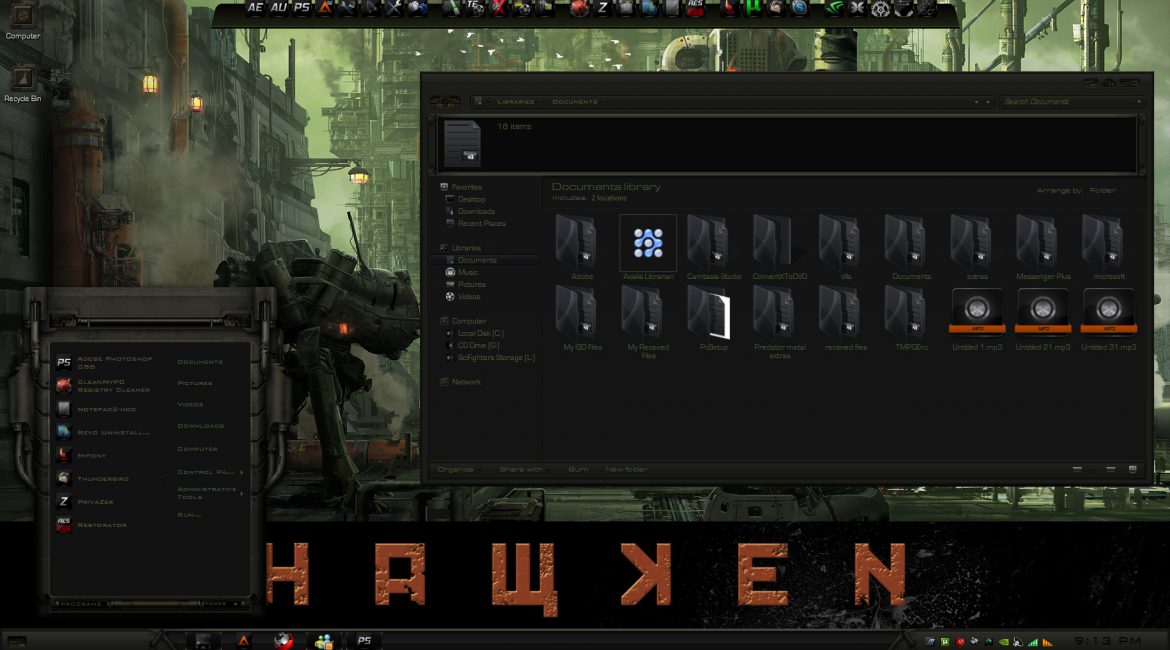Launch uTorrent from the top dock
Screen dimensions: 1170x650
(754, 8)
